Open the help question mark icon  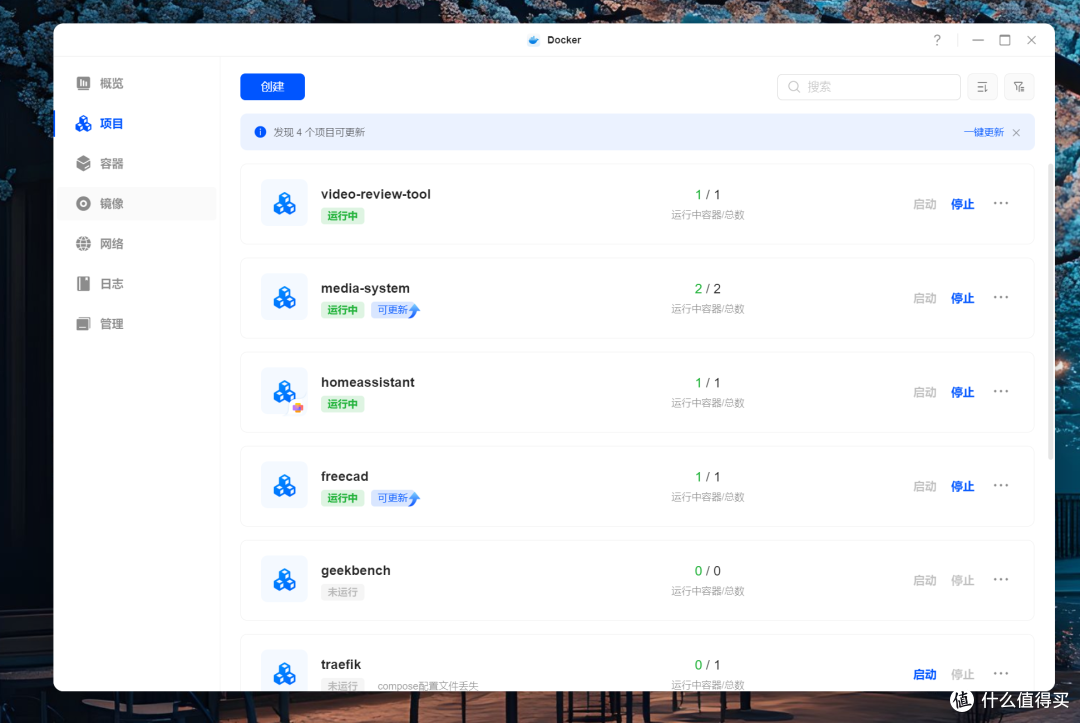937,40
